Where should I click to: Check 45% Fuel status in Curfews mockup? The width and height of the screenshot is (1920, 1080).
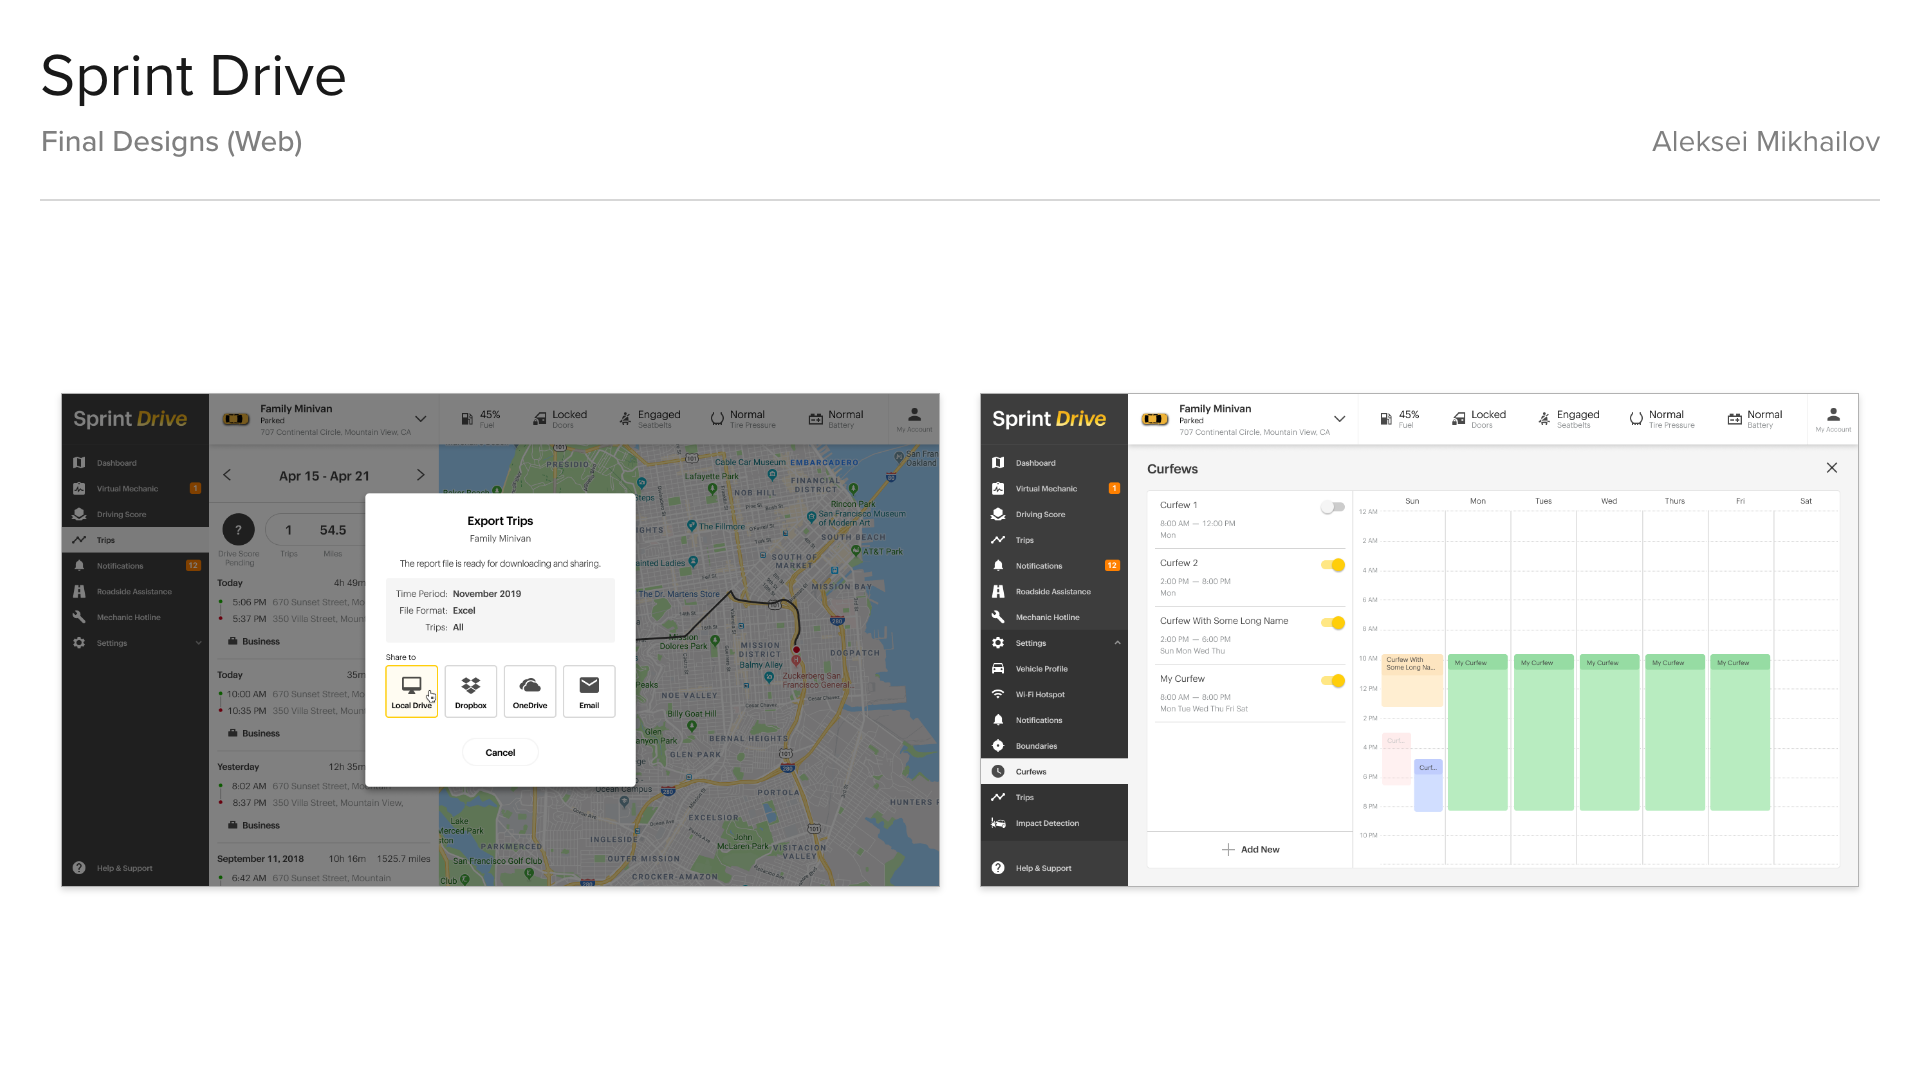[1399, 419]
